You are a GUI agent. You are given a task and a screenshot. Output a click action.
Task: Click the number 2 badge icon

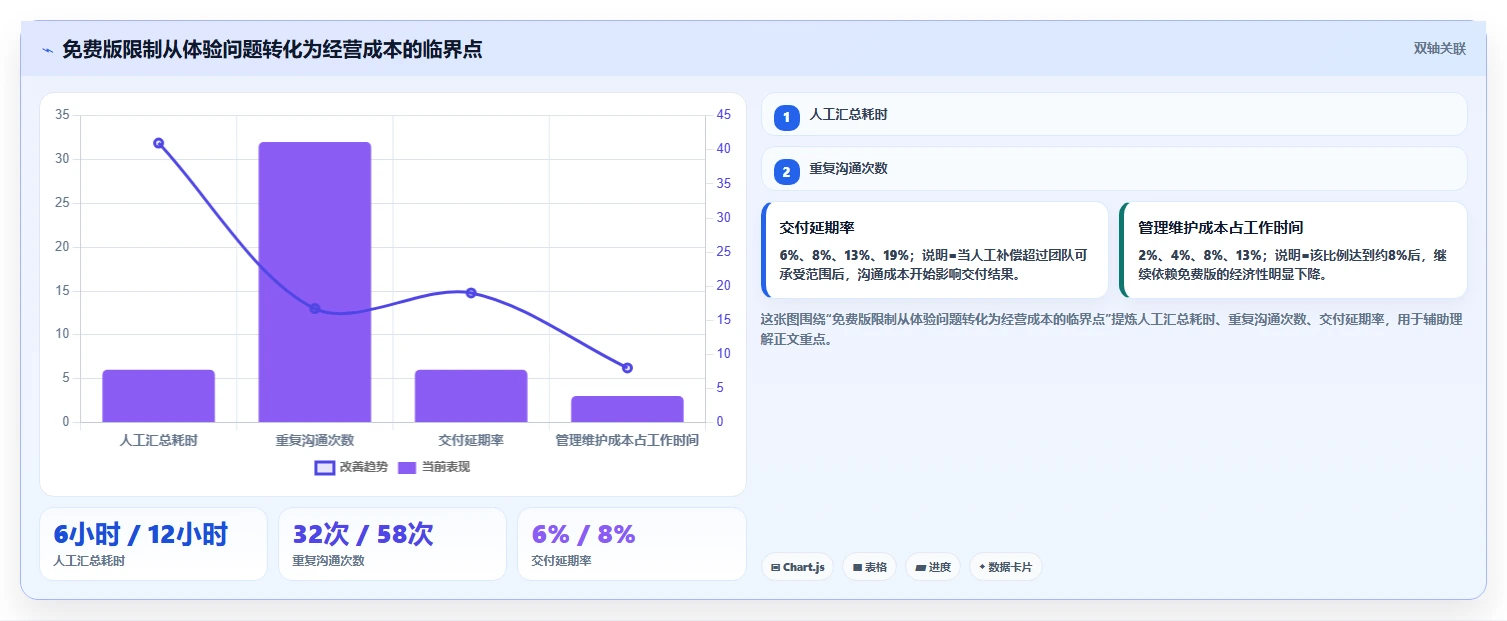(x=786, y=172)
